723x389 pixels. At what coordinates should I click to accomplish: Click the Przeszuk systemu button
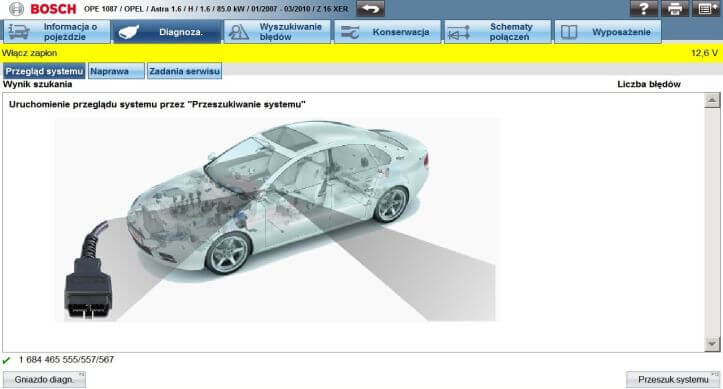coord(673,380)
